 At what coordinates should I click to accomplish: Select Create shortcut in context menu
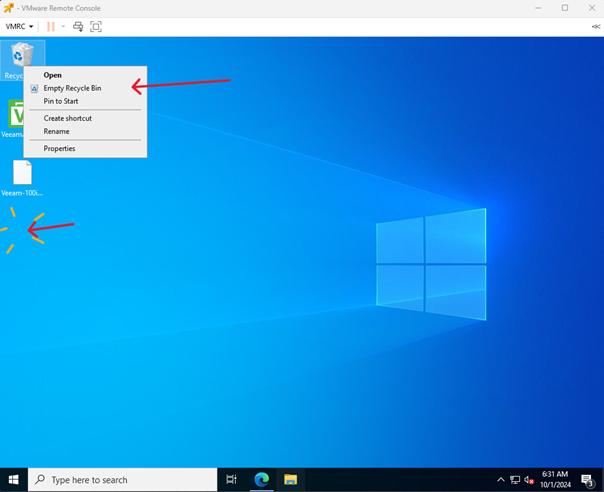click(x=67, y=118)
